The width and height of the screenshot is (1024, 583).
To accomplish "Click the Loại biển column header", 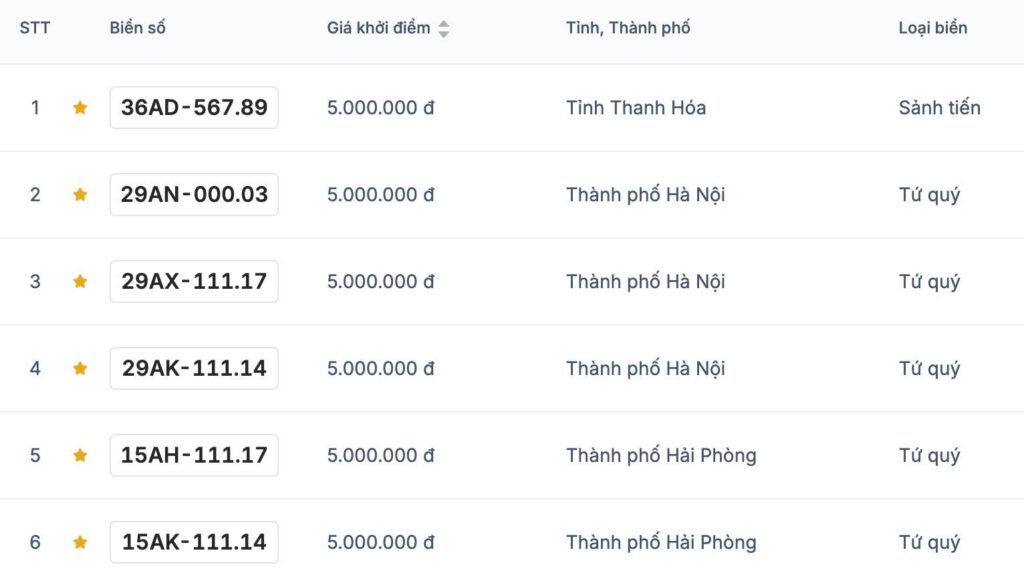I will pyautogui.click(x=933, y=28).
